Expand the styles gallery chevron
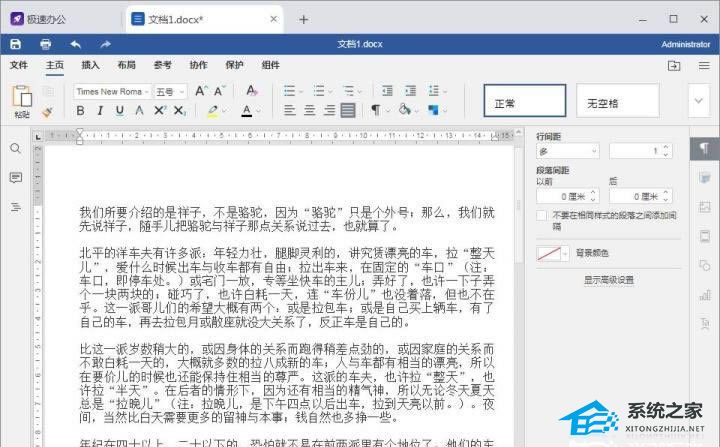Image resolution: width=720 pixels, height=447 pixels. click(699, 101)
